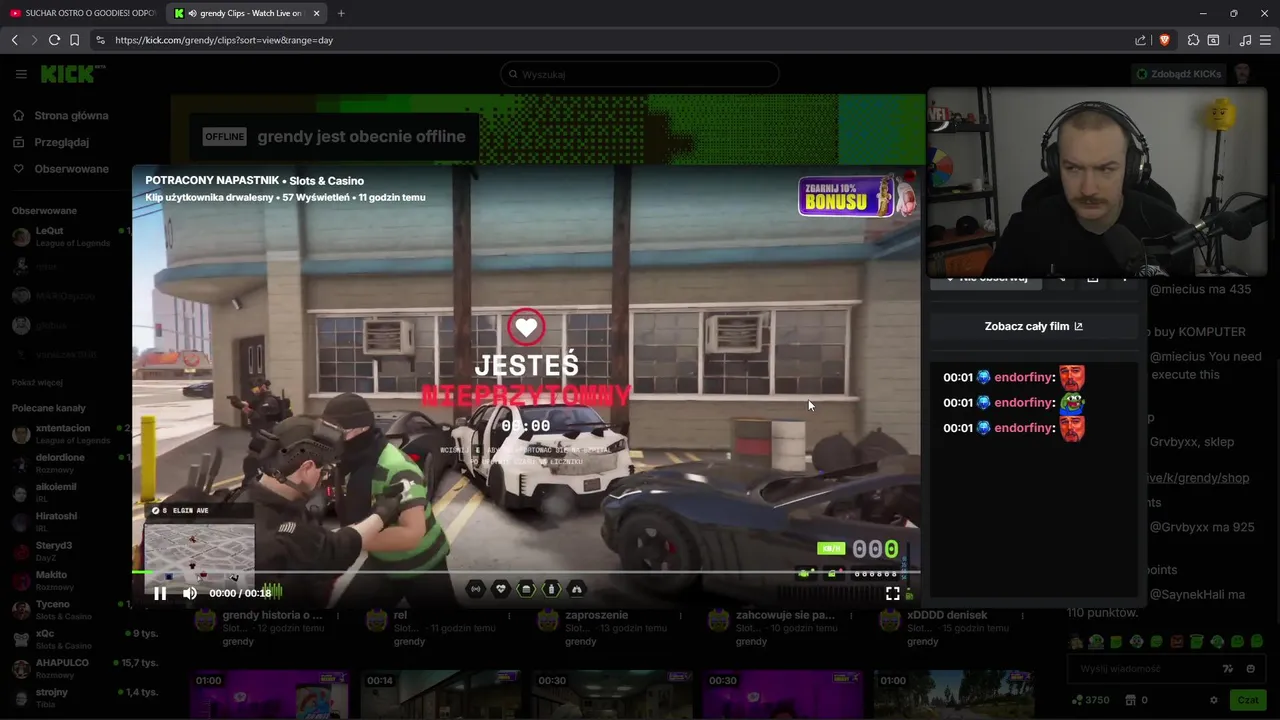Seek on the clip progress bar
The height and width of the screenshot is (720, 1280).
(x=526, y=573)
